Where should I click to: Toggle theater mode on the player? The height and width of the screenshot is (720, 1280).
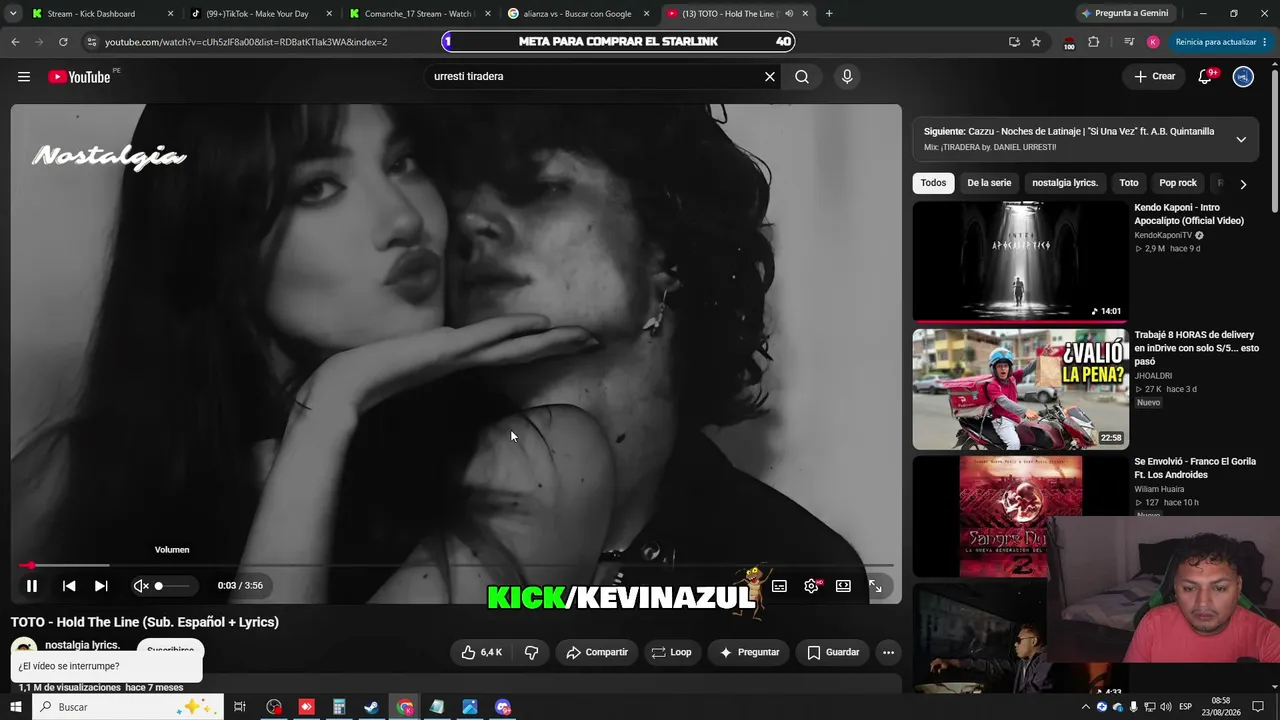pos(843,586)
